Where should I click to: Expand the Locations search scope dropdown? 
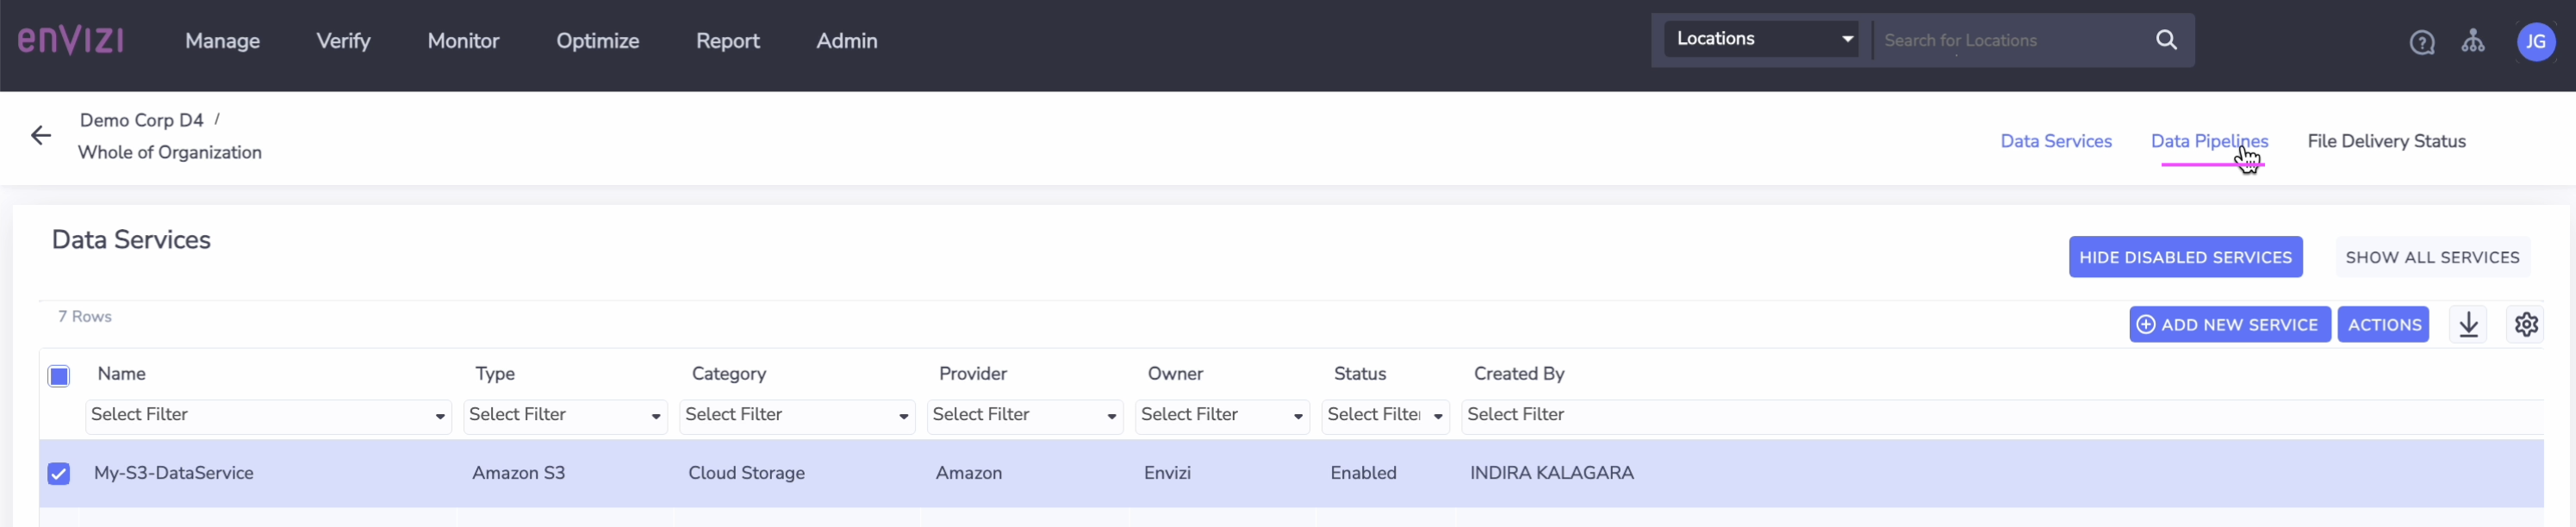click(1760, 40)
